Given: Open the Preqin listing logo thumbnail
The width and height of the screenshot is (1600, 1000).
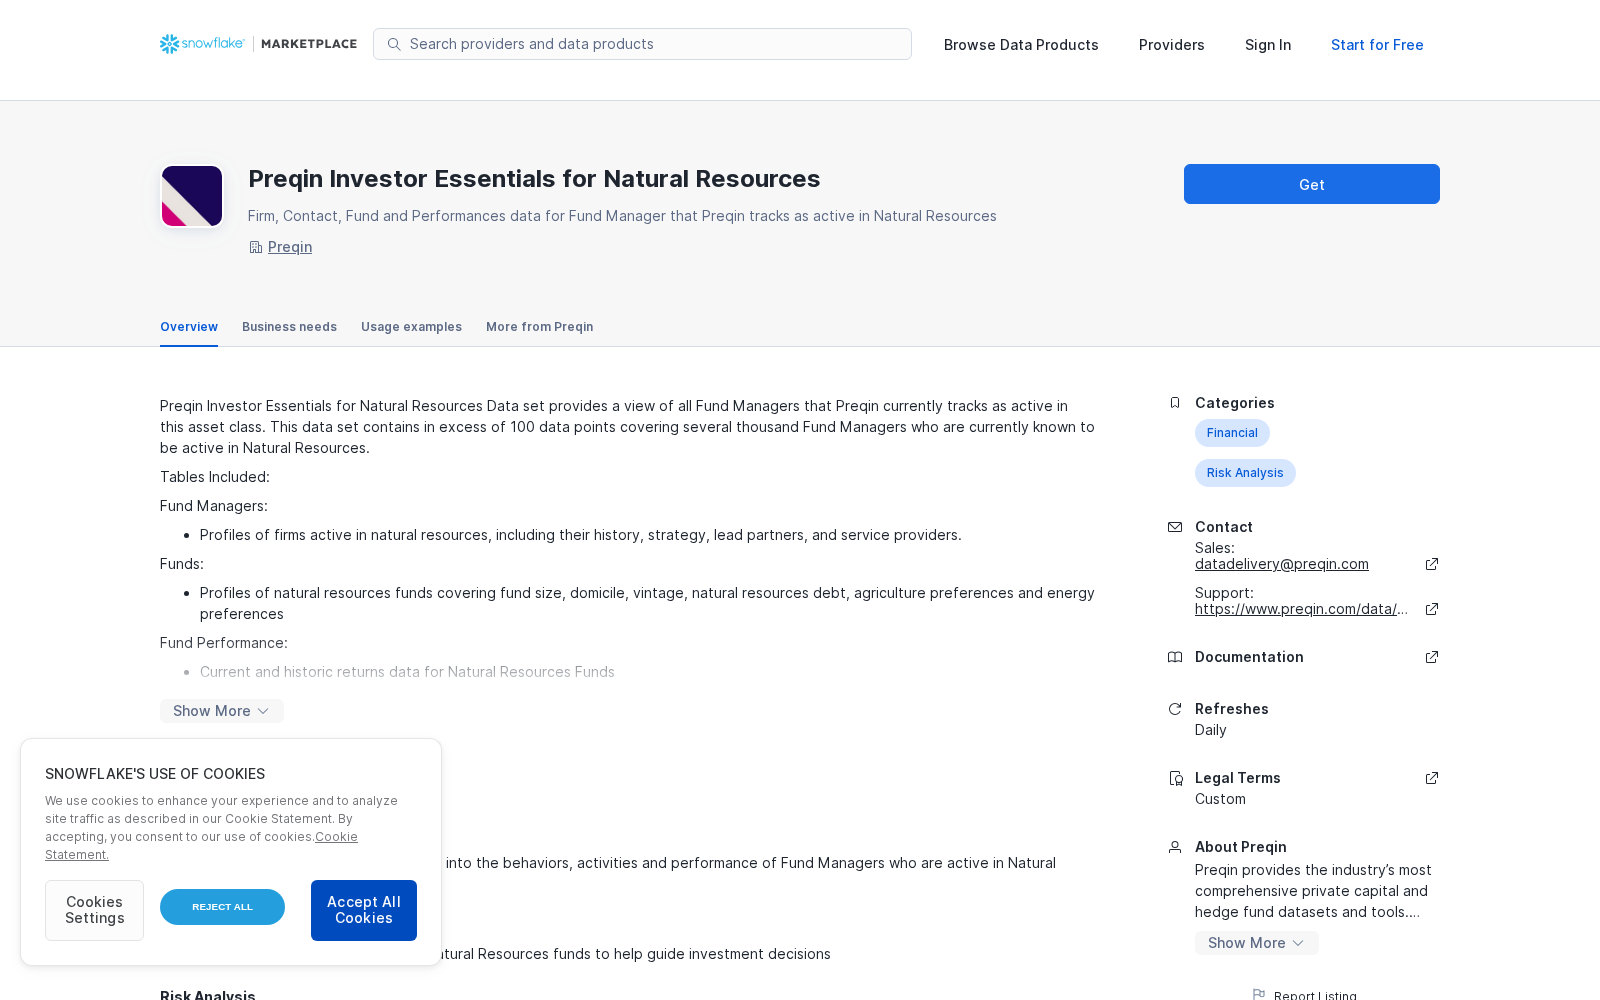Looking at the screenshot, I should 192,196.
